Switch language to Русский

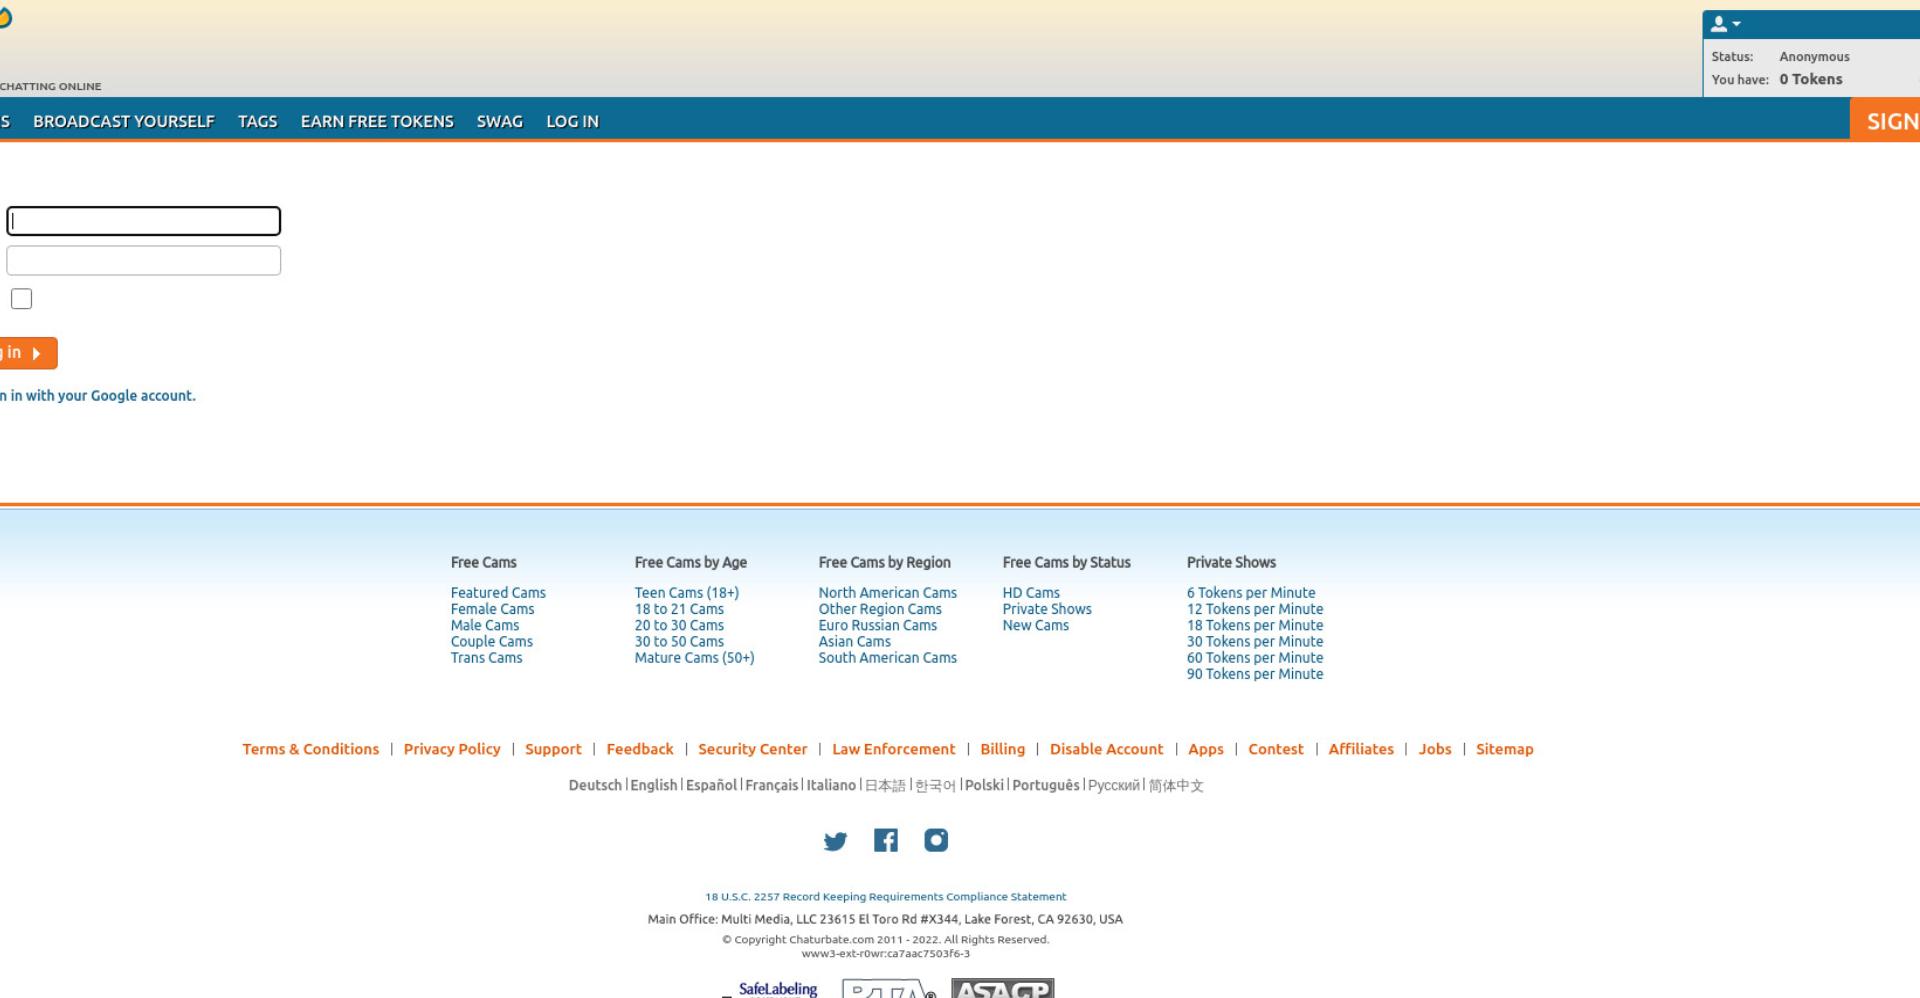(x=1114, y=785)
